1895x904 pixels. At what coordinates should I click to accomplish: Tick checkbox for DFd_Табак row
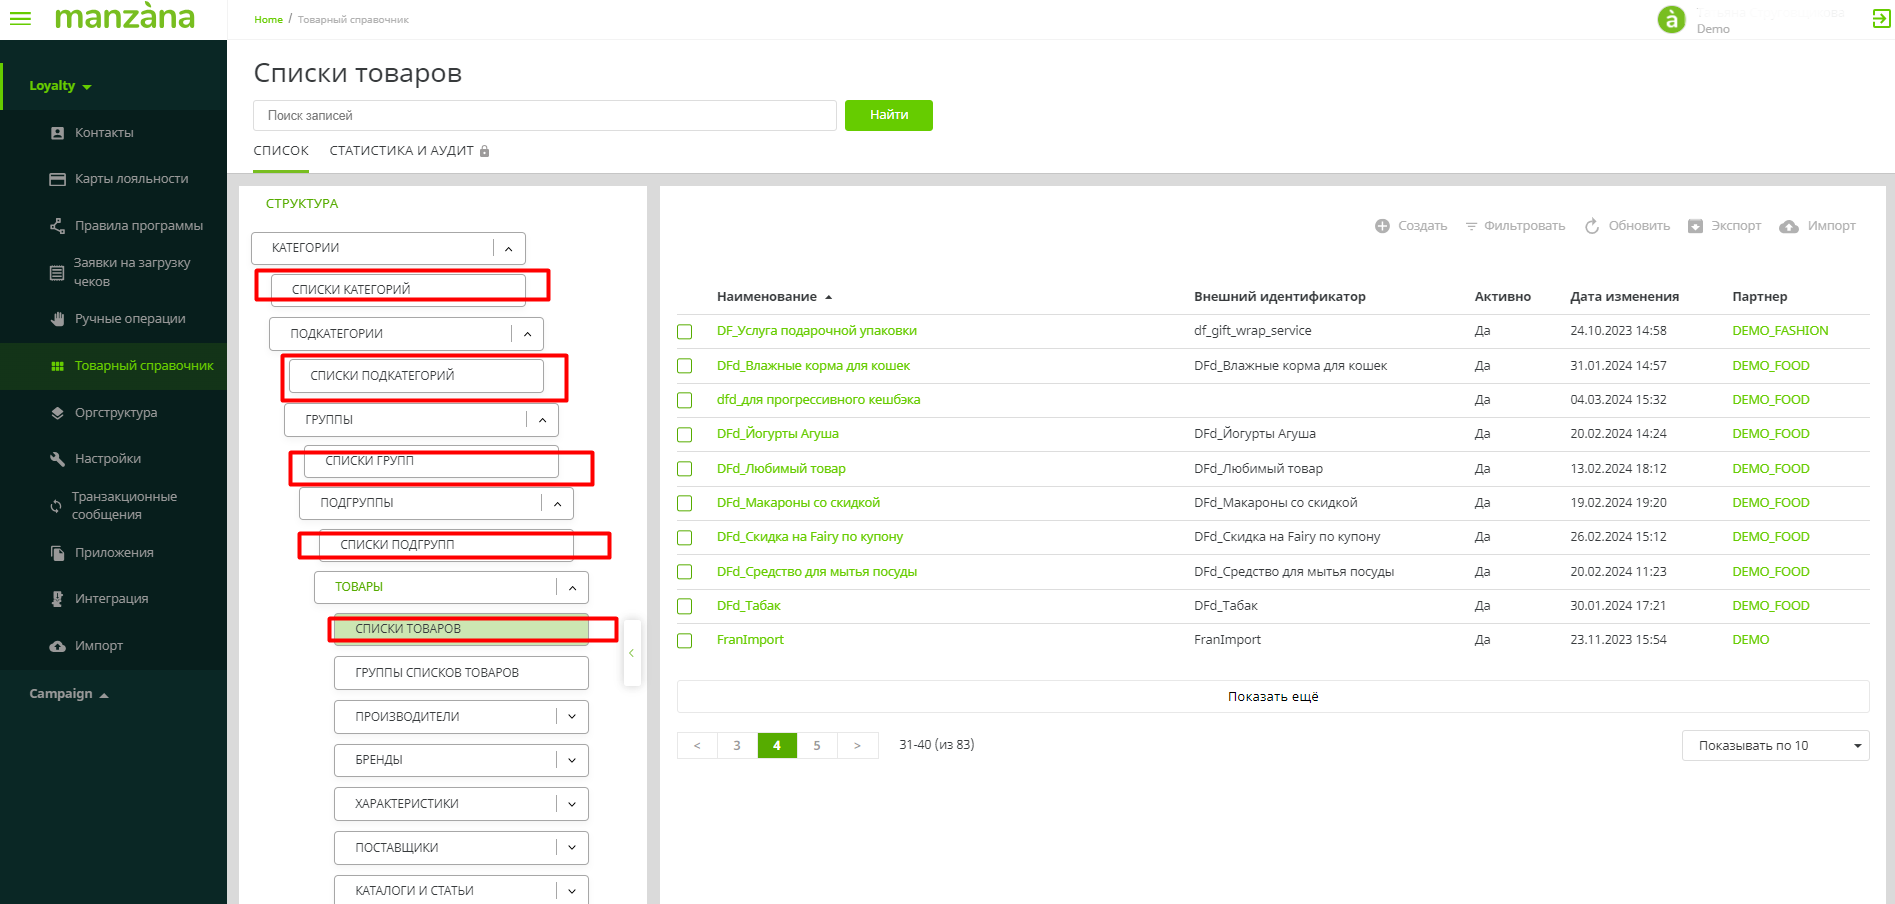click(685, 606)
